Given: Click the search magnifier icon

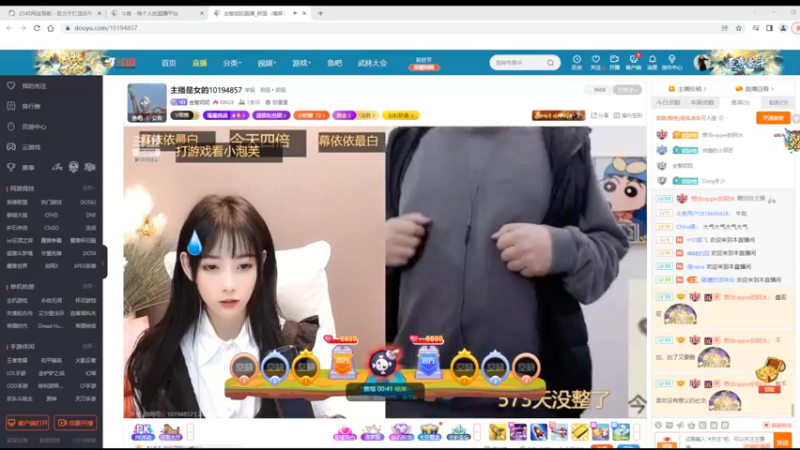Looking at the screenshot, I should coord(551,63).
